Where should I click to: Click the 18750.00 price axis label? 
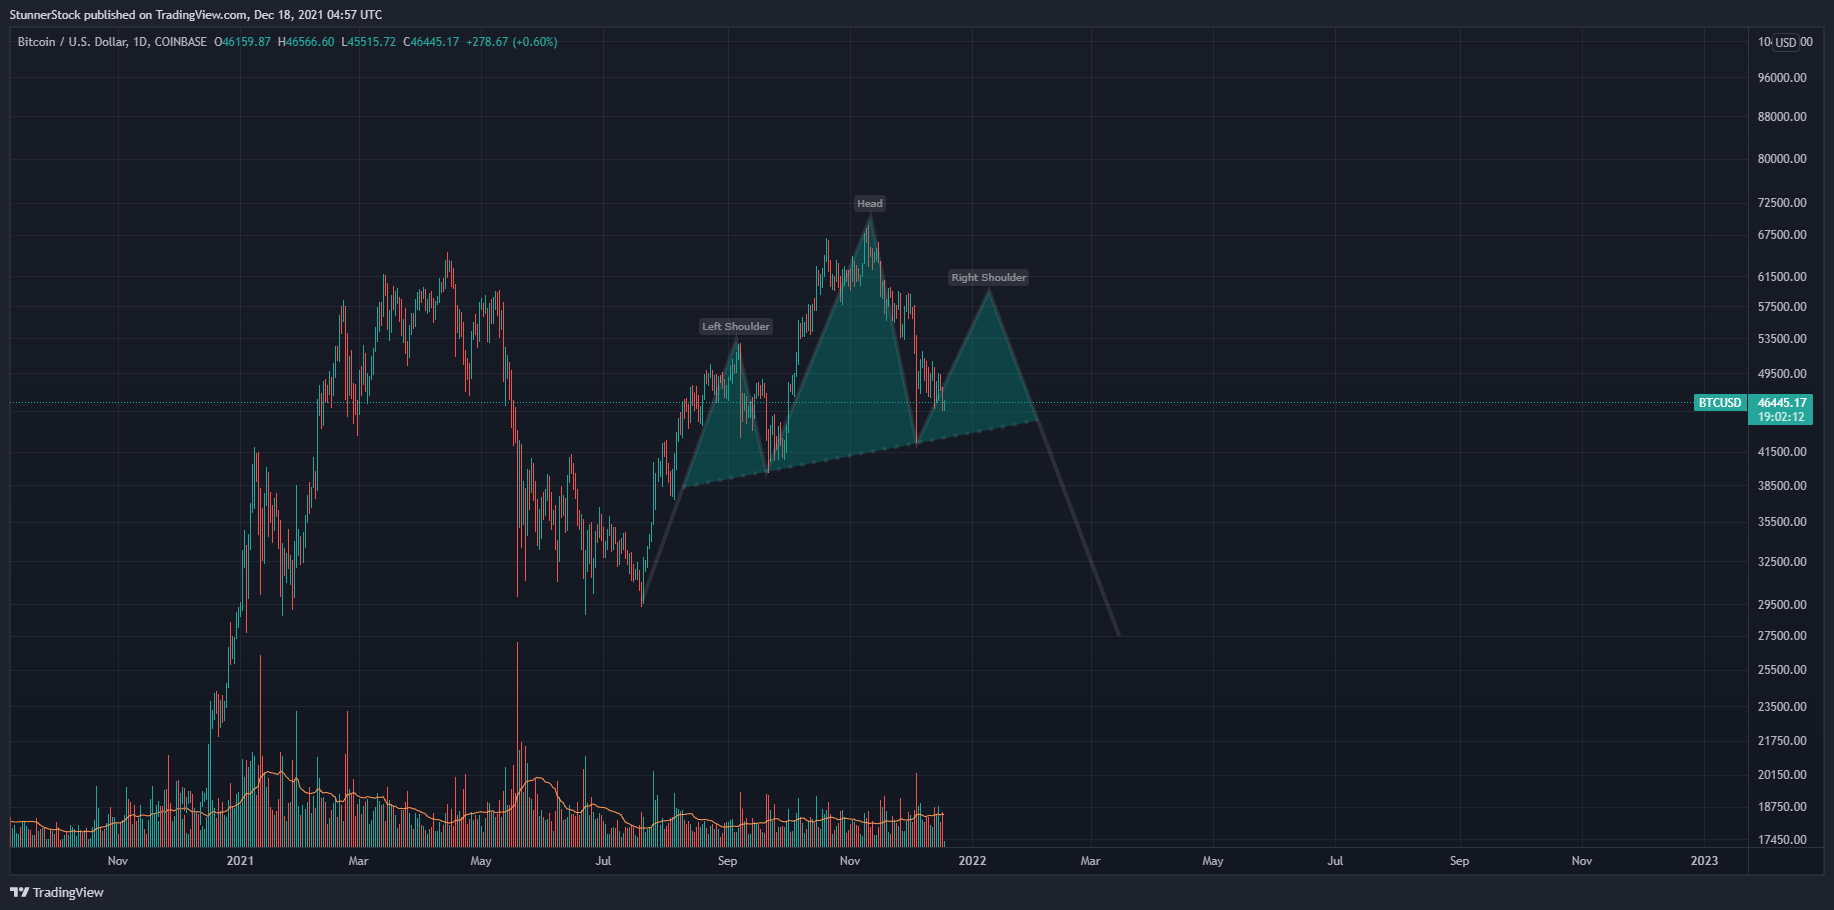[x=1782, y=807]
